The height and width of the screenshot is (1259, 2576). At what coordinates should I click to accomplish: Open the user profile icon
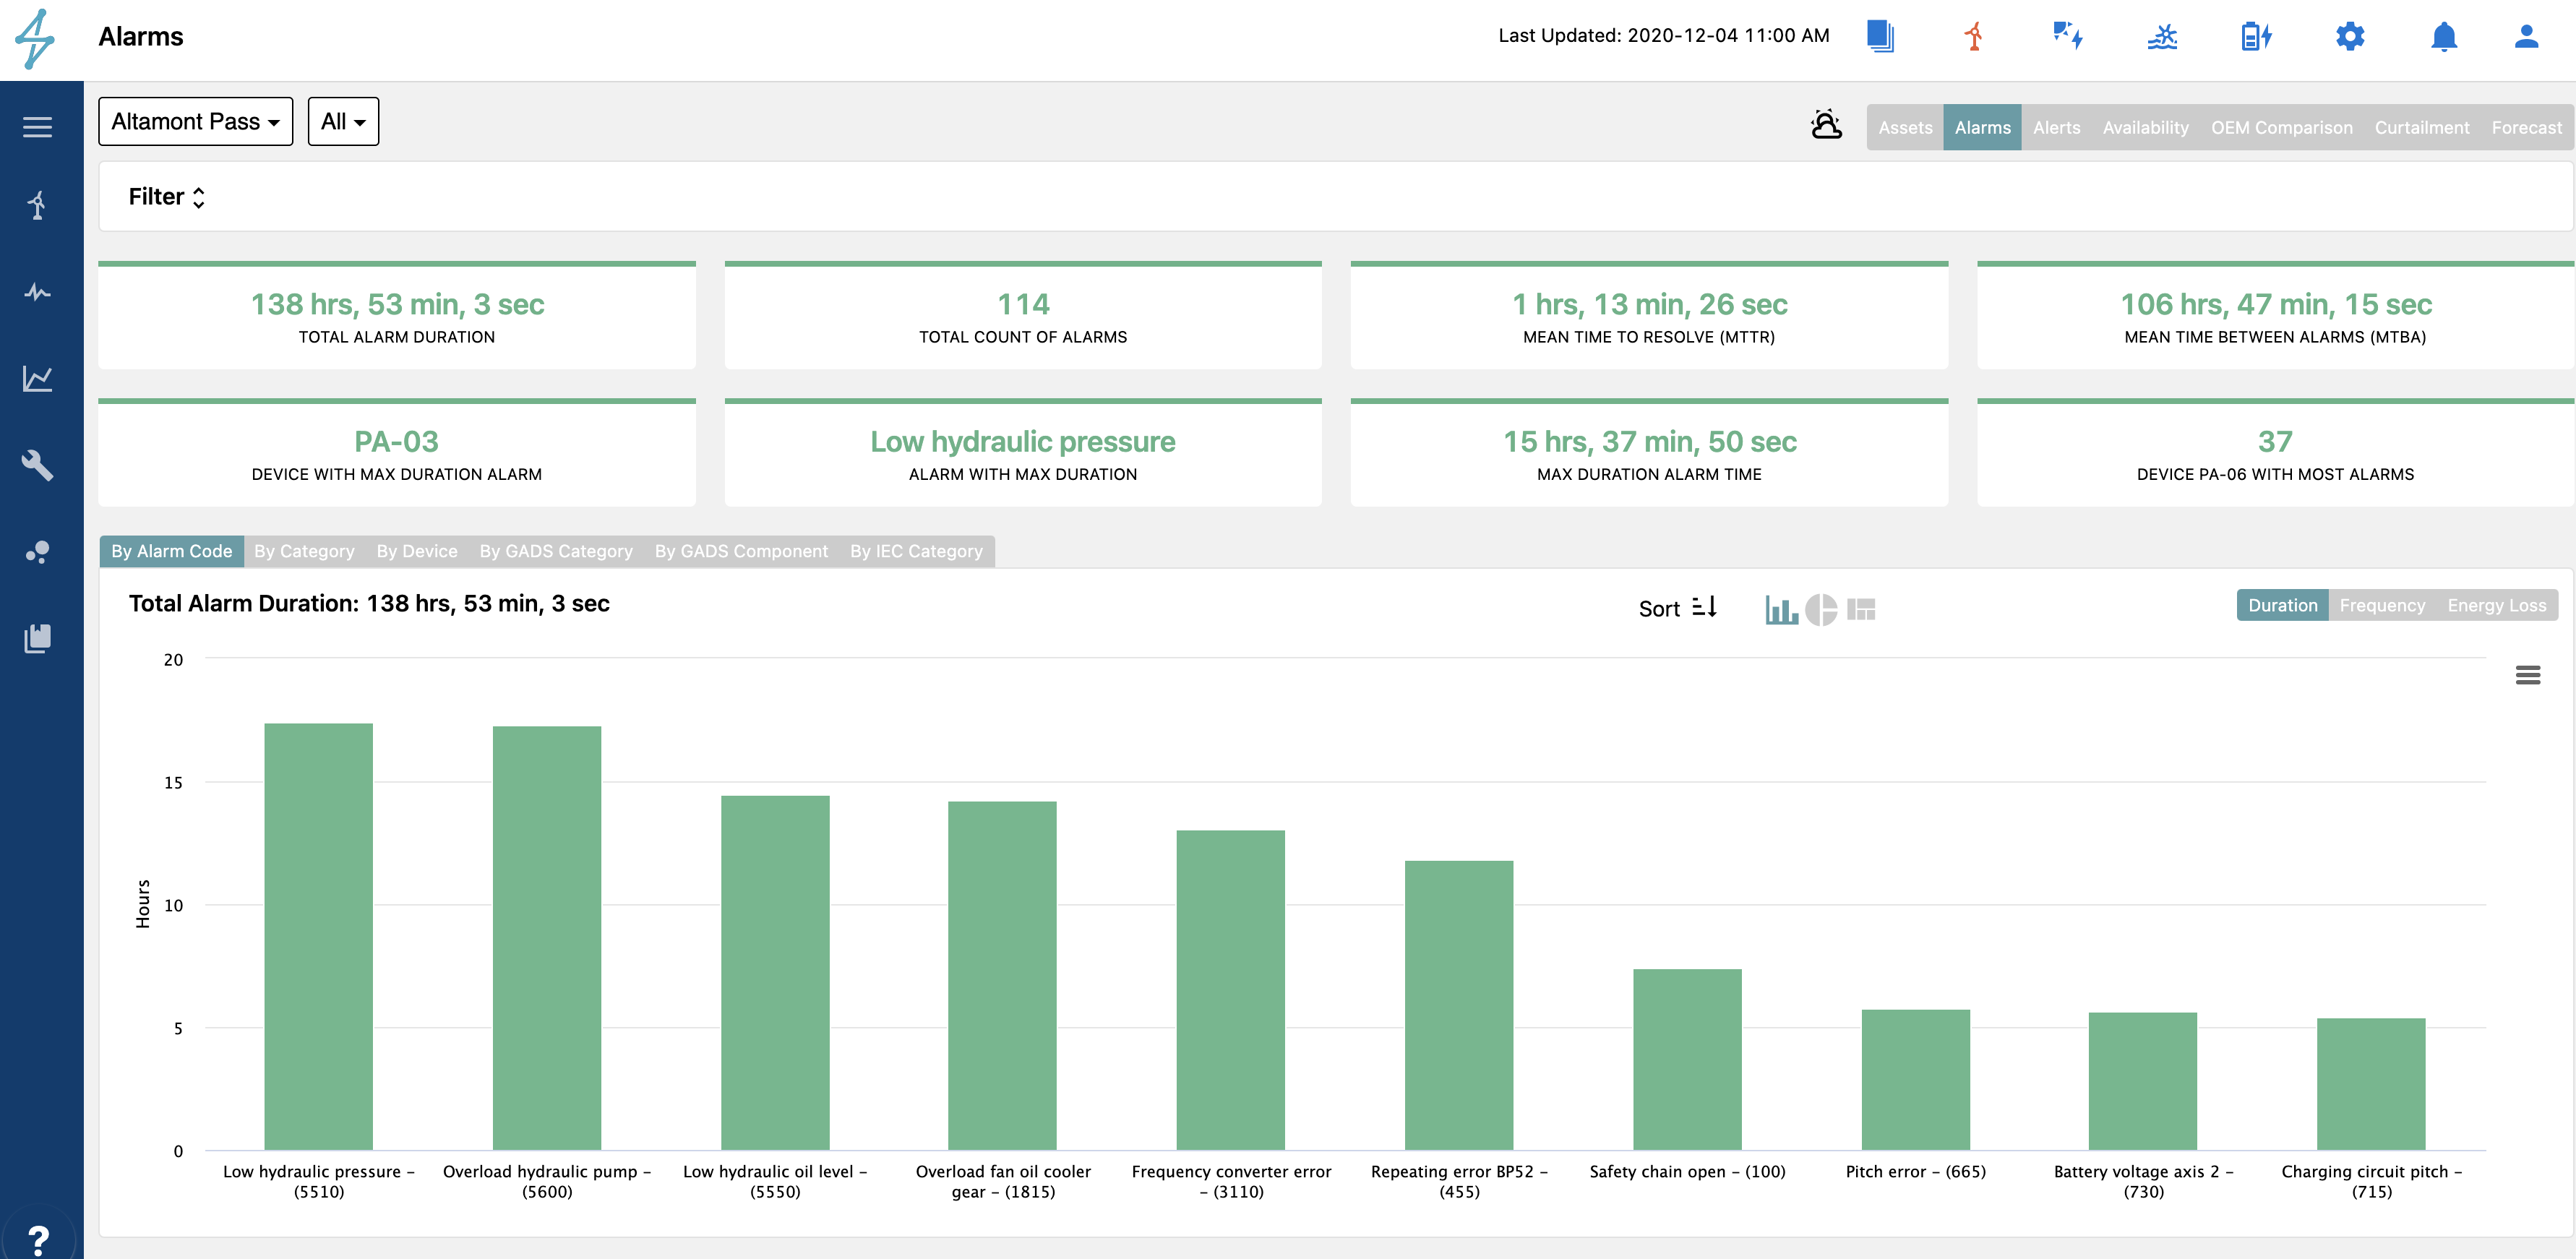(2527, 36)
